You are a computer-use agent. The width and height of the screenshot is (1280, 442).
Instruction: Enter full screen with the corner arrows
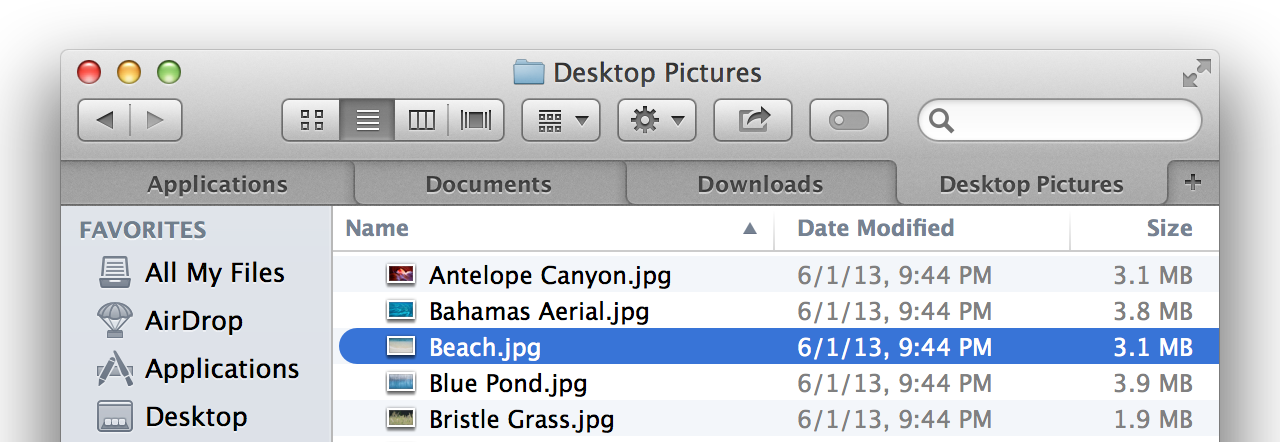coord(1196,73)
